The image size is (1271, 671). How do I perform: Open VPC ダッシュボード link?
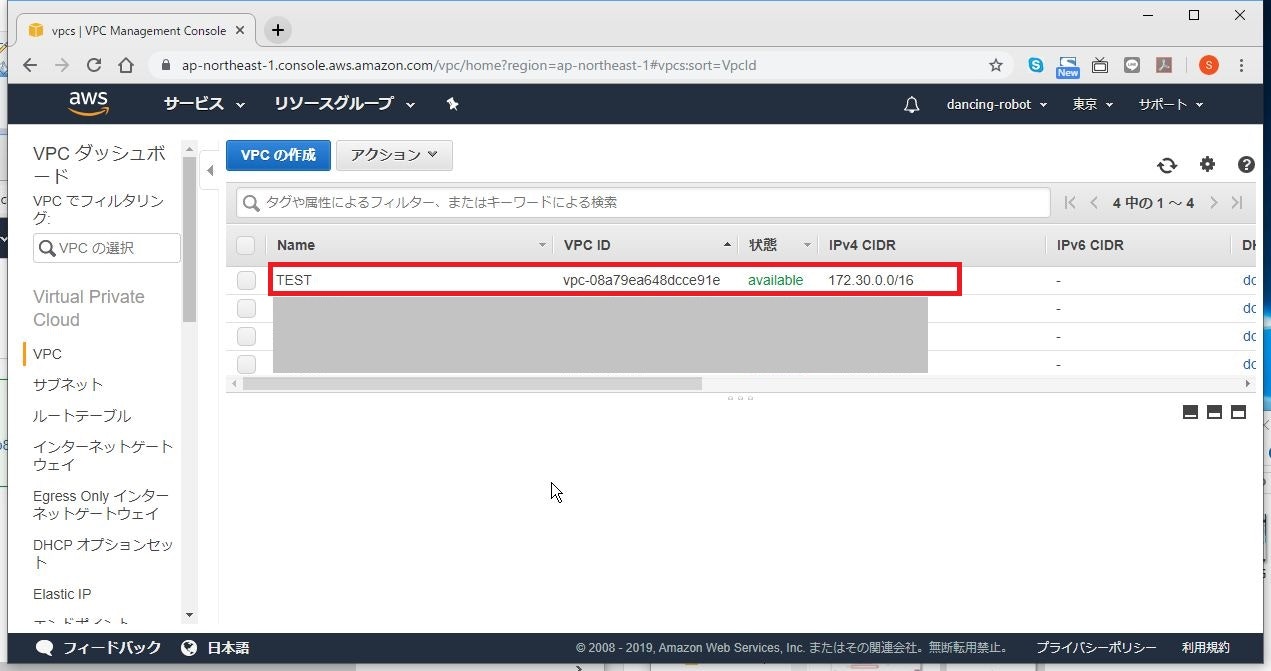pos(99,165)
